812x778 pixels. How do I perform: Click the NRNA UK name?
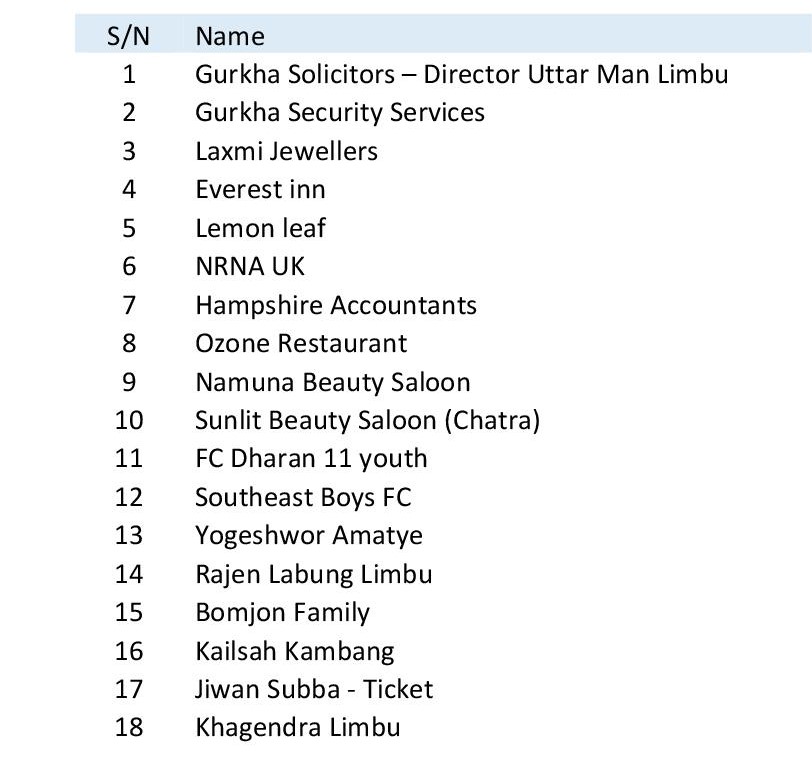coord(250,266)
